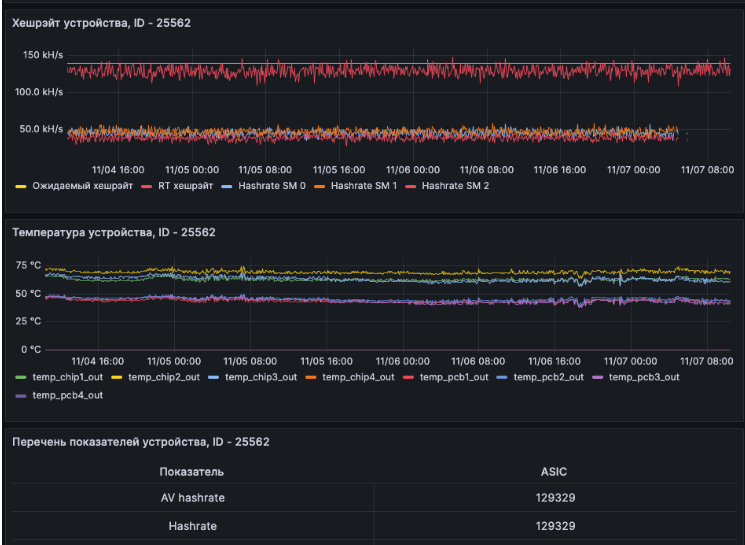
Task: Open the Перечень показателей устройства panel menu
Action: point(140,442)
